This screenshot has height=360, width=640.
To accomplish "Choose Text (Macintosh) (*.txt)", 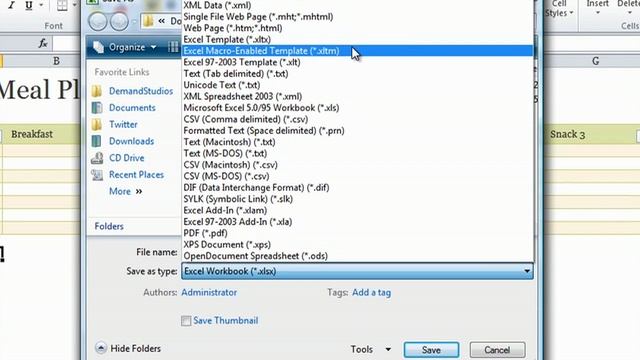I will [357, 142].
